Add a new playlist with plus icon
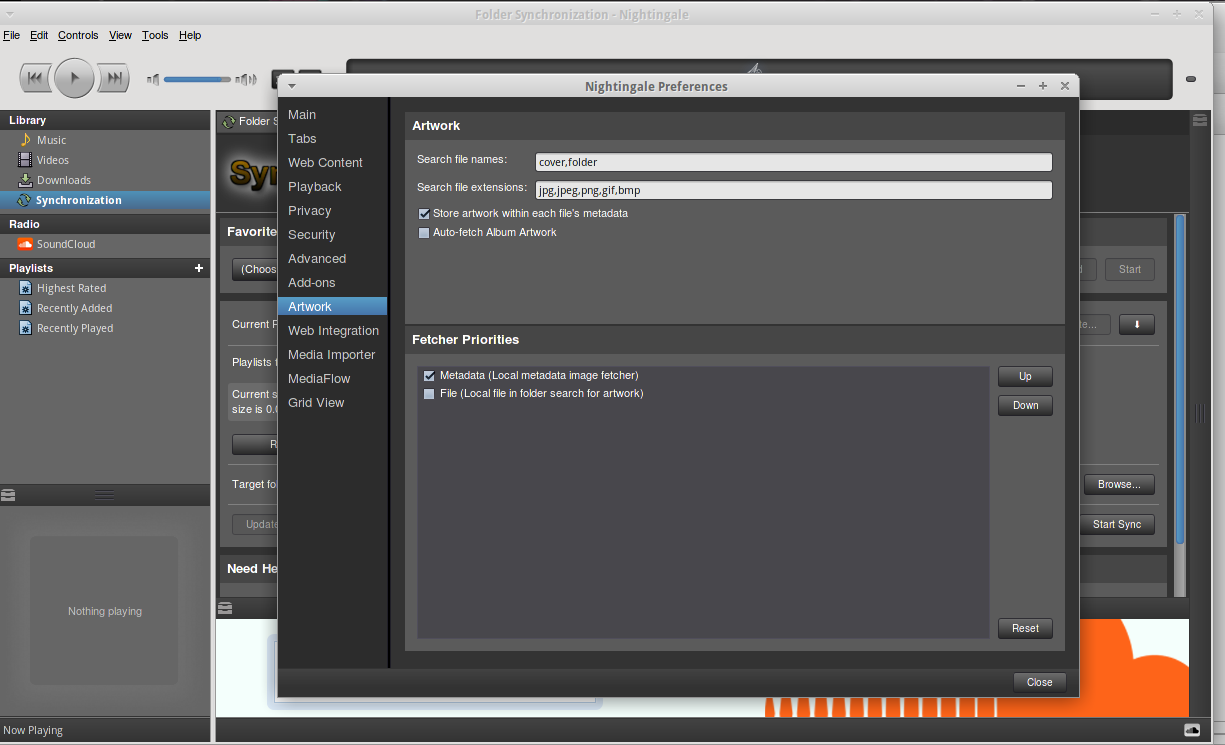 coord(199,268)
